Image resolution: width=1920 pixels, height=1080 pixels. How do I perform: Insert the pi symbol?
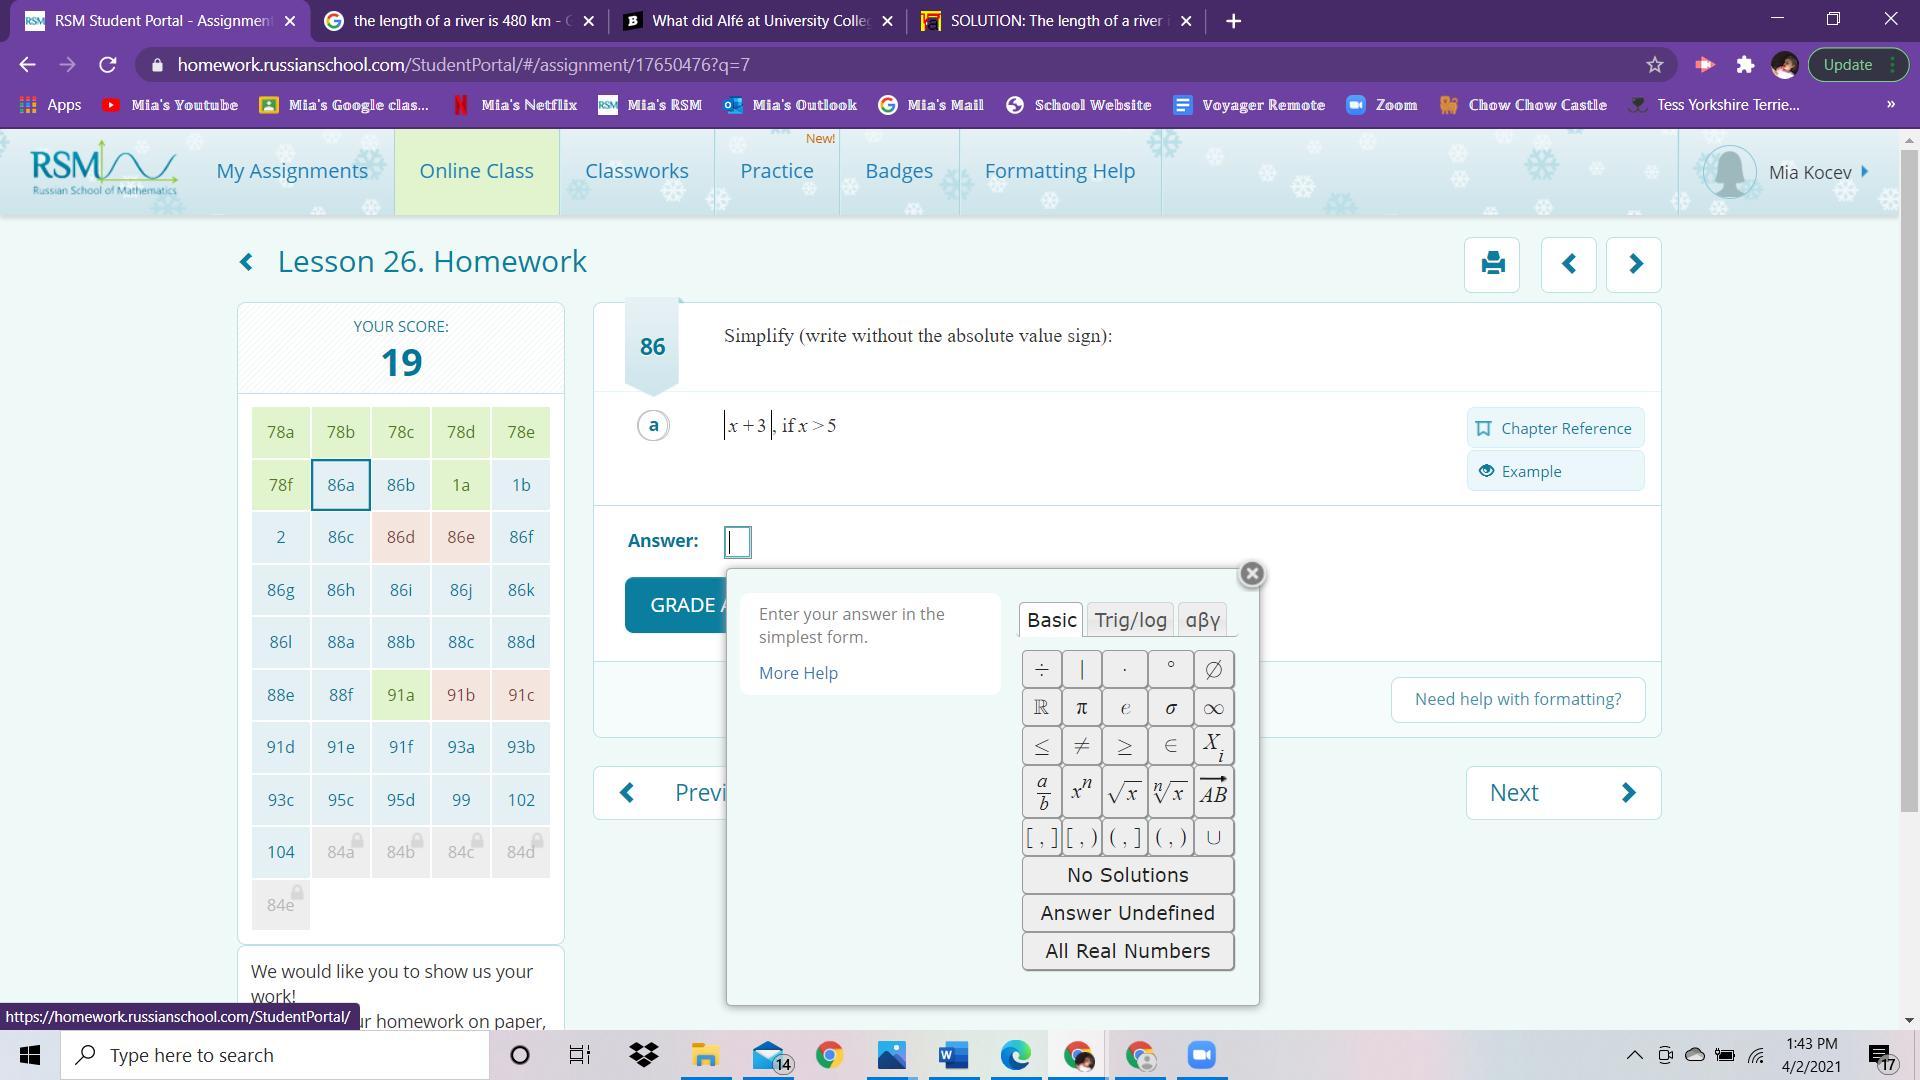coord(1081,708)
